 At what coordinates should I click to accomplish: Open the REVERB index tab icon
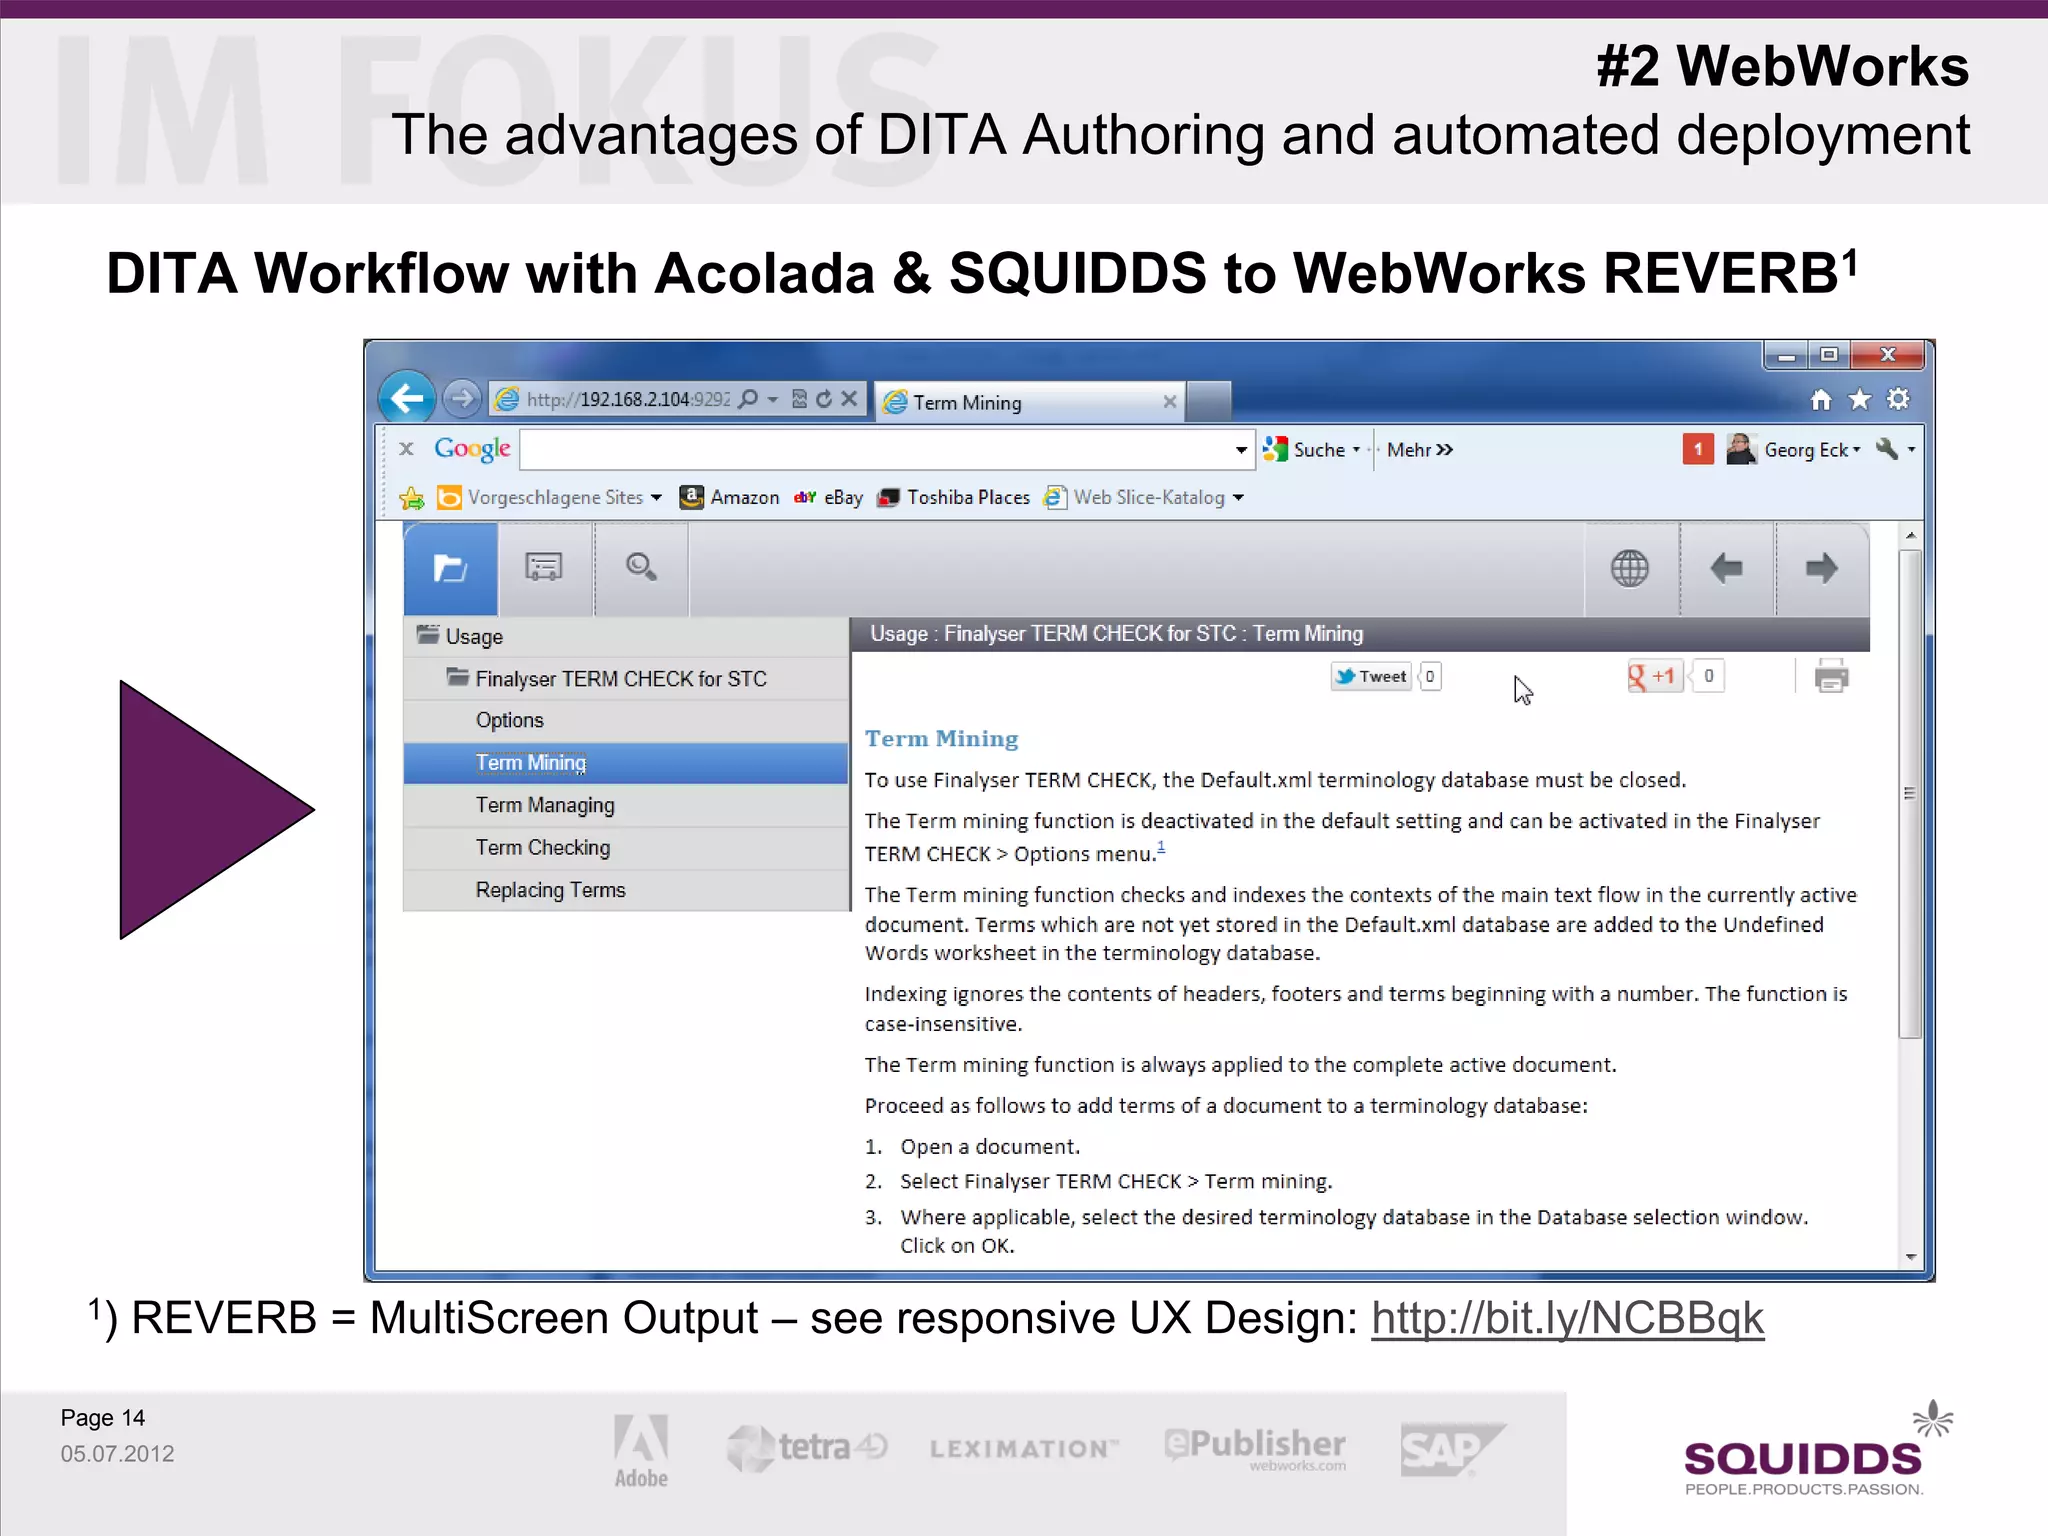(544, 568)
